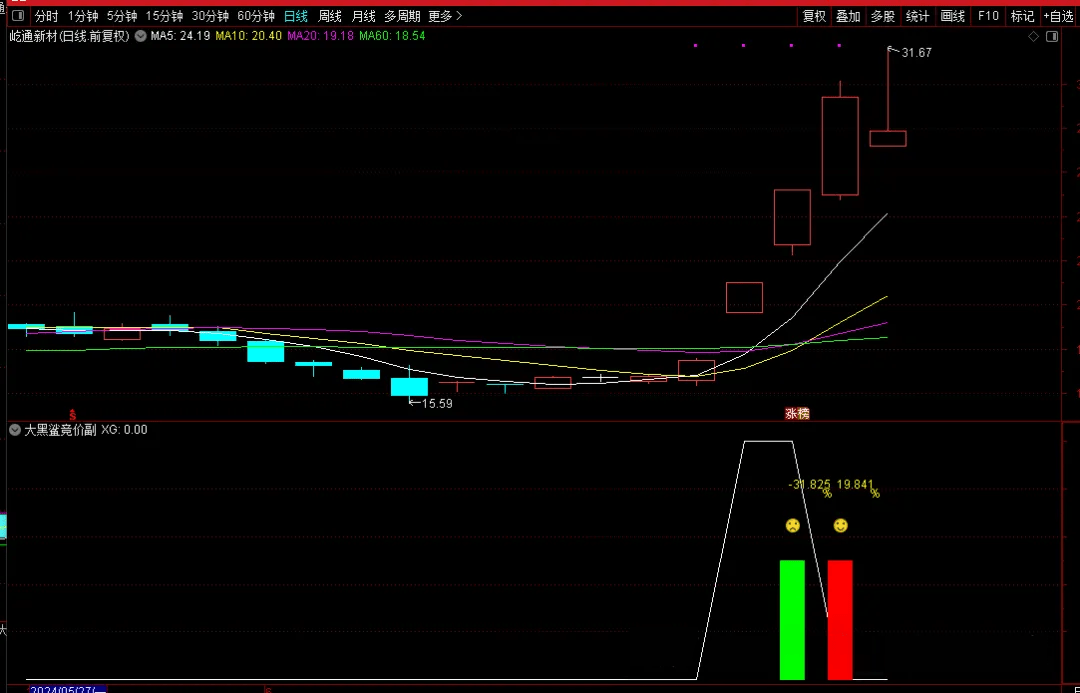Viewport: 1080px width, 693px height.
Task: Expand the 更多 periods menu
Action: pyautogui.click(x=445, y=16)
